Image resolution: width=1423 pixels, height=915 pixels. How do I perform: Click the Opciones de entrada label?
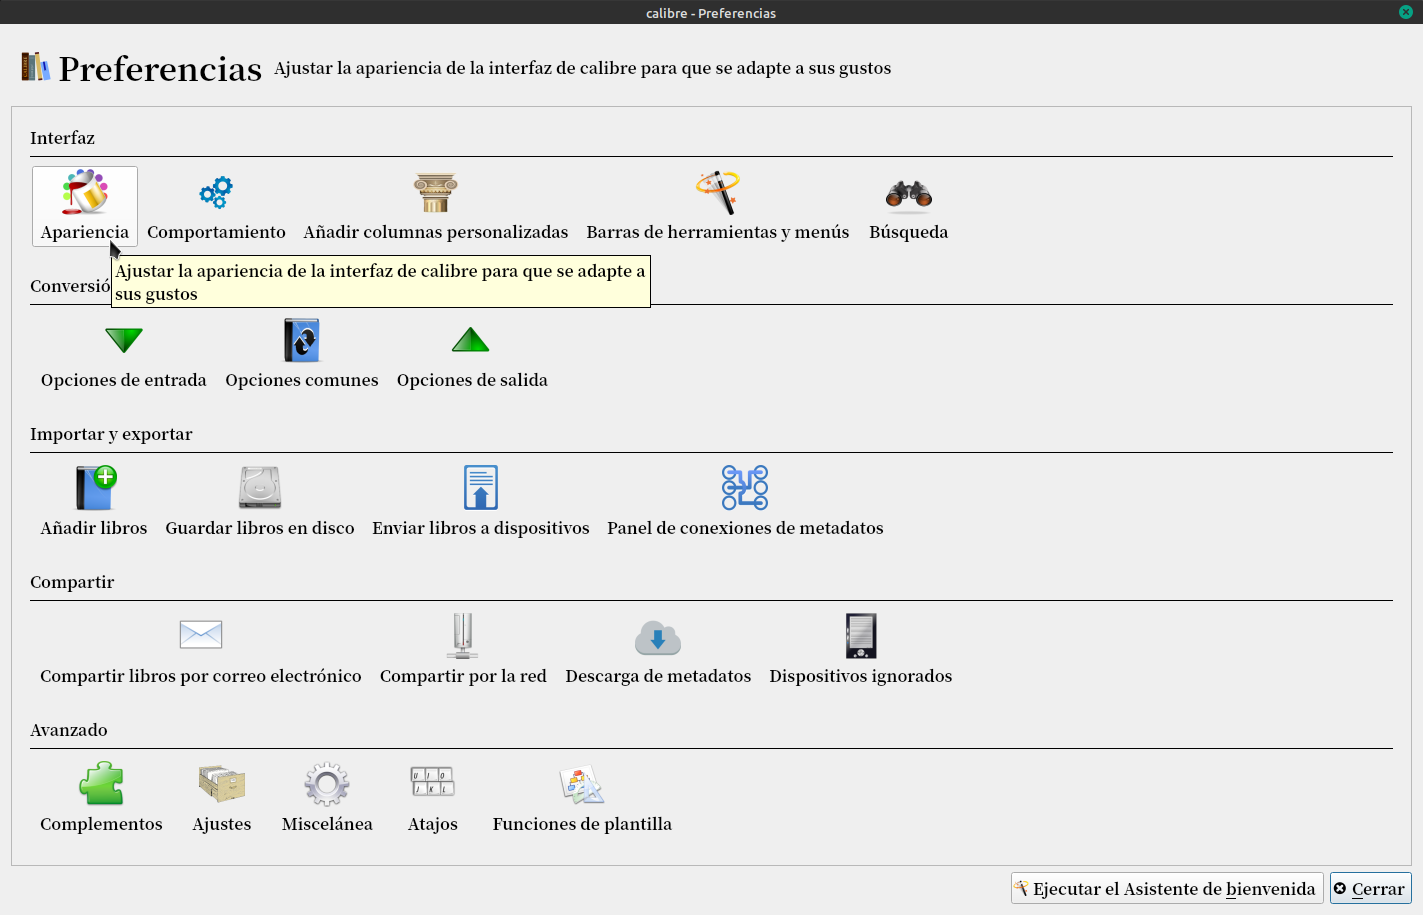(124, 380)
